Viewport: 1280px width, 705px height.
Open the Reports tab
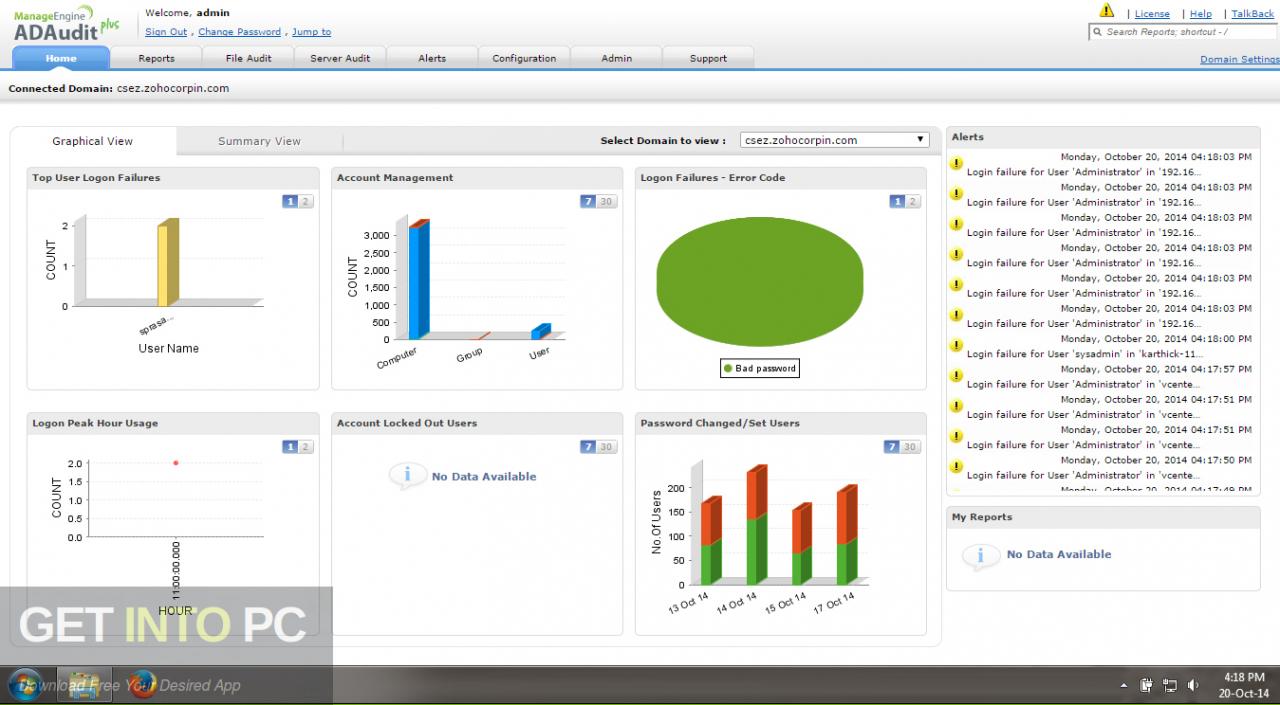click(x=156, y=58)
